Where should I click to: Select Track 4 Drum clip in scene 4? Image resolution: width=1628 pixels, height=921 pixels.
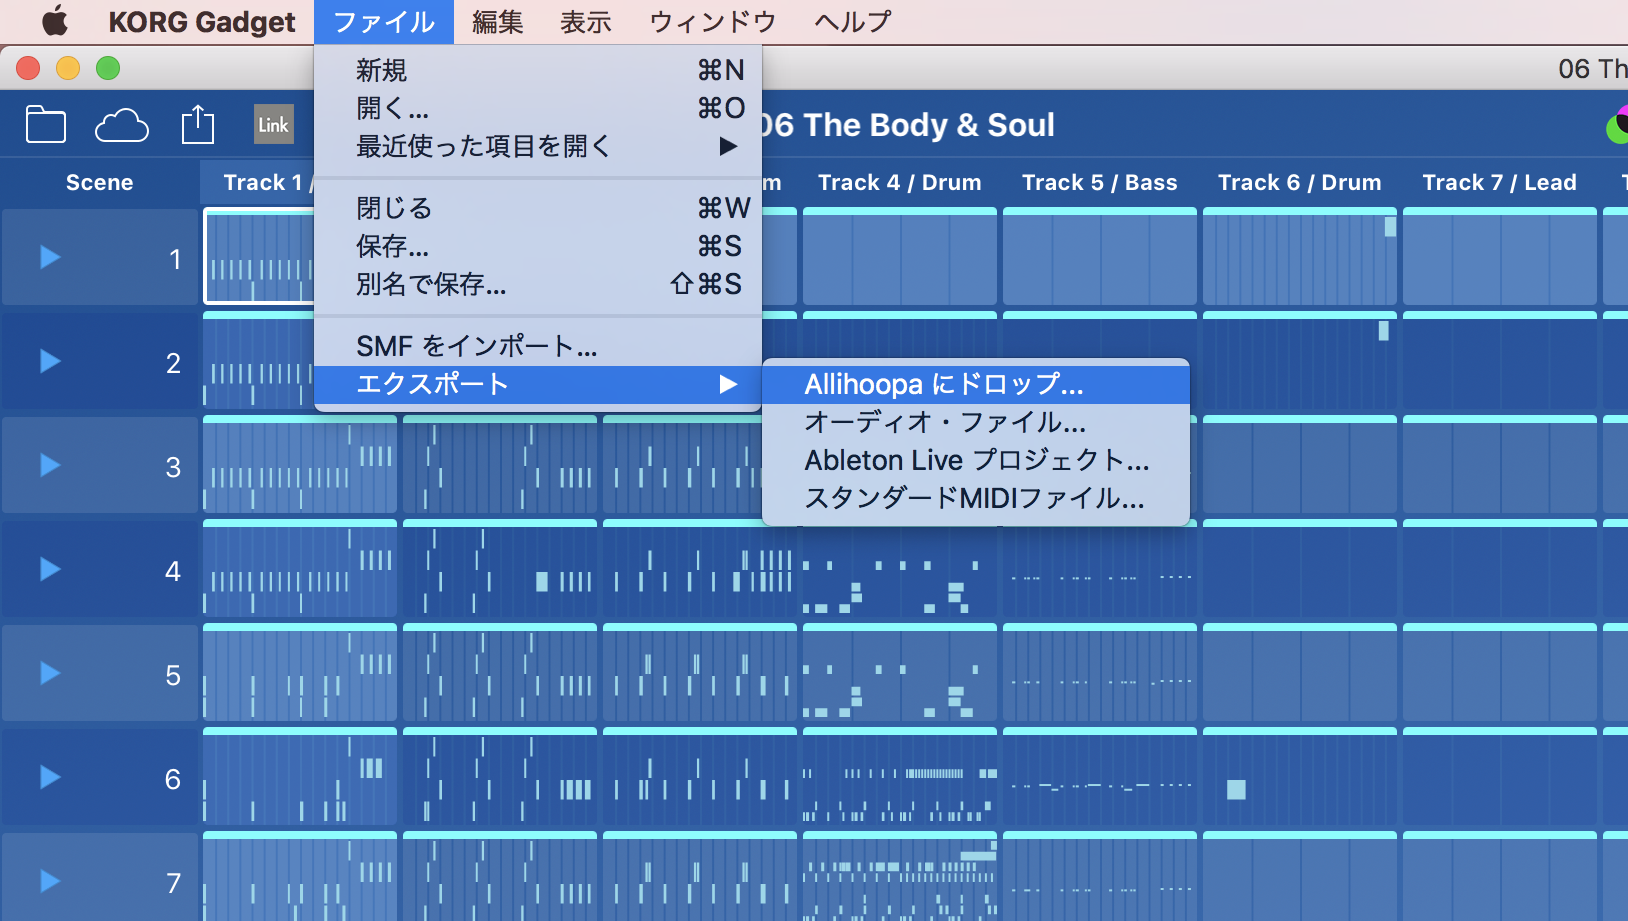tap(900, 568)
